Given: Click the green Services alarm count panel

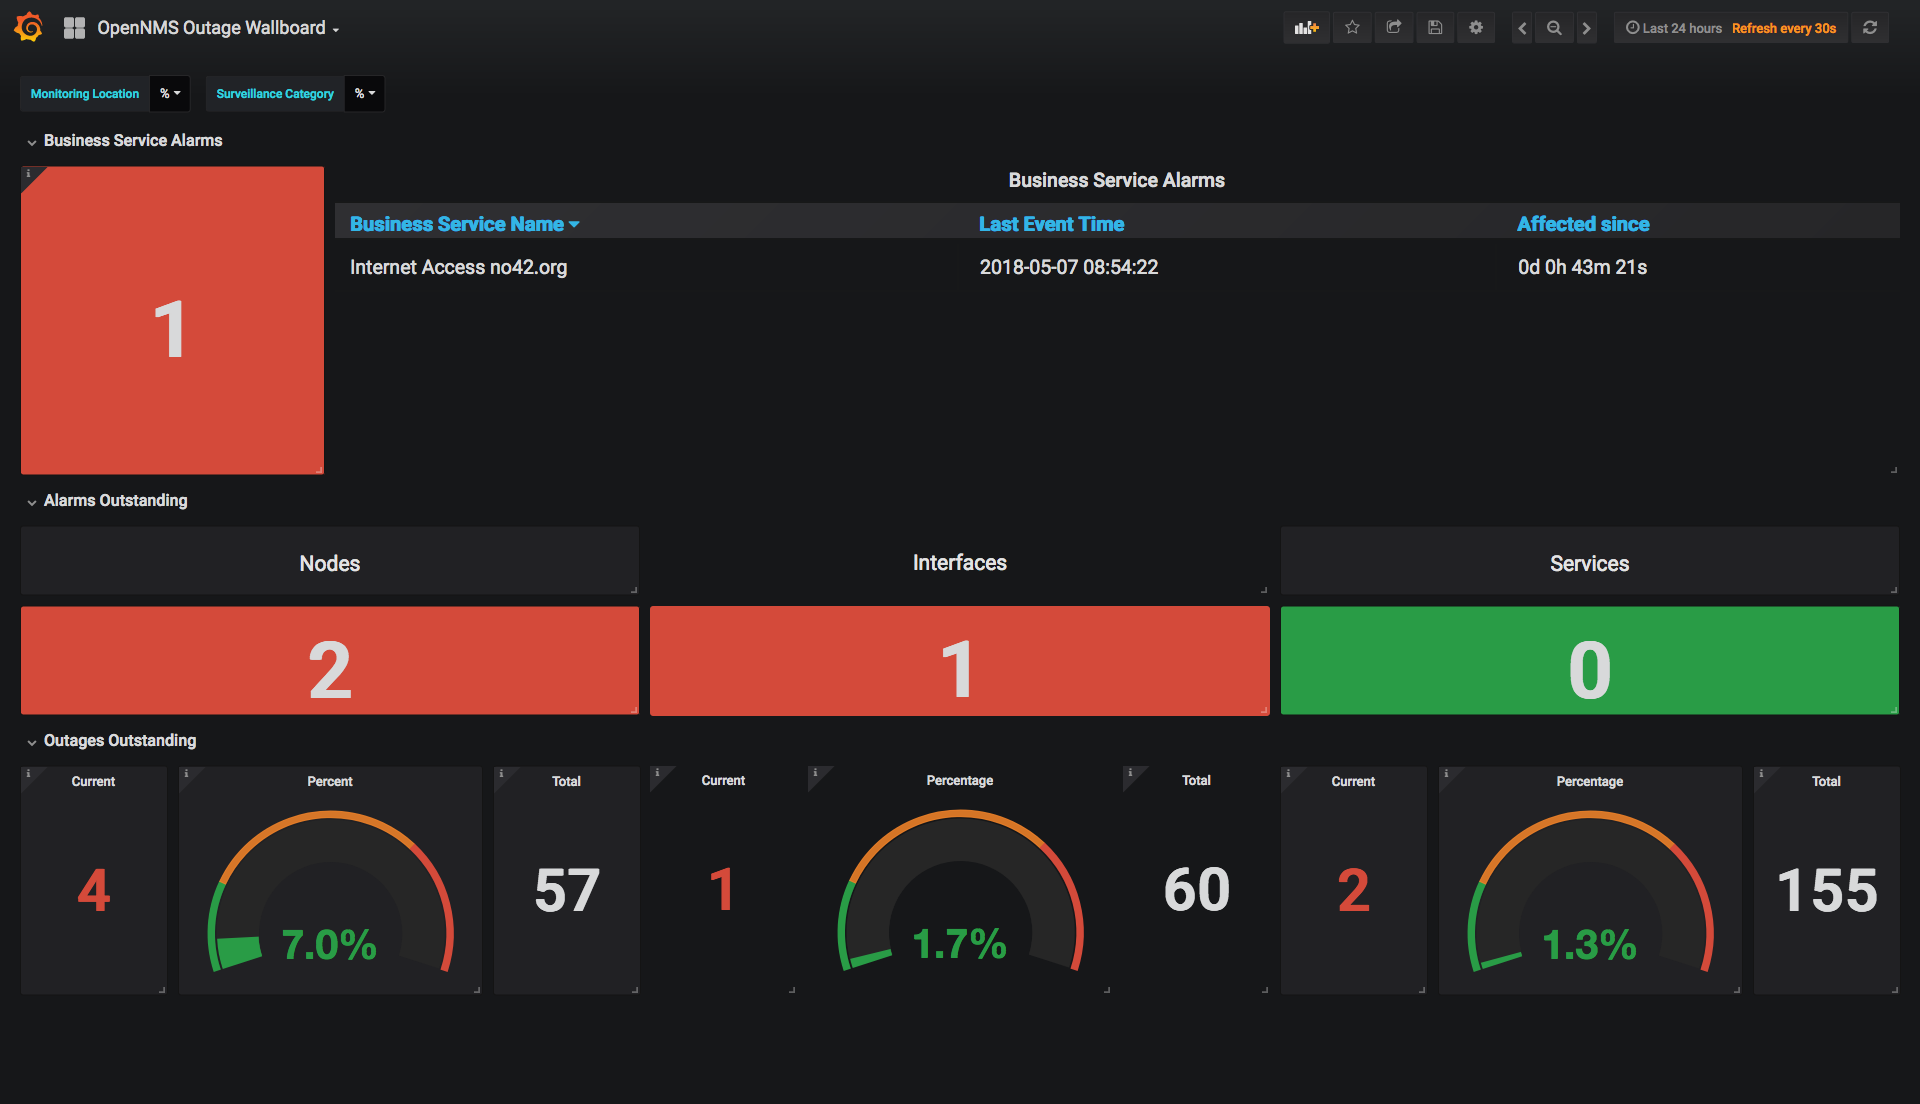Looking at the screenshot, I should coord(1589,661).
